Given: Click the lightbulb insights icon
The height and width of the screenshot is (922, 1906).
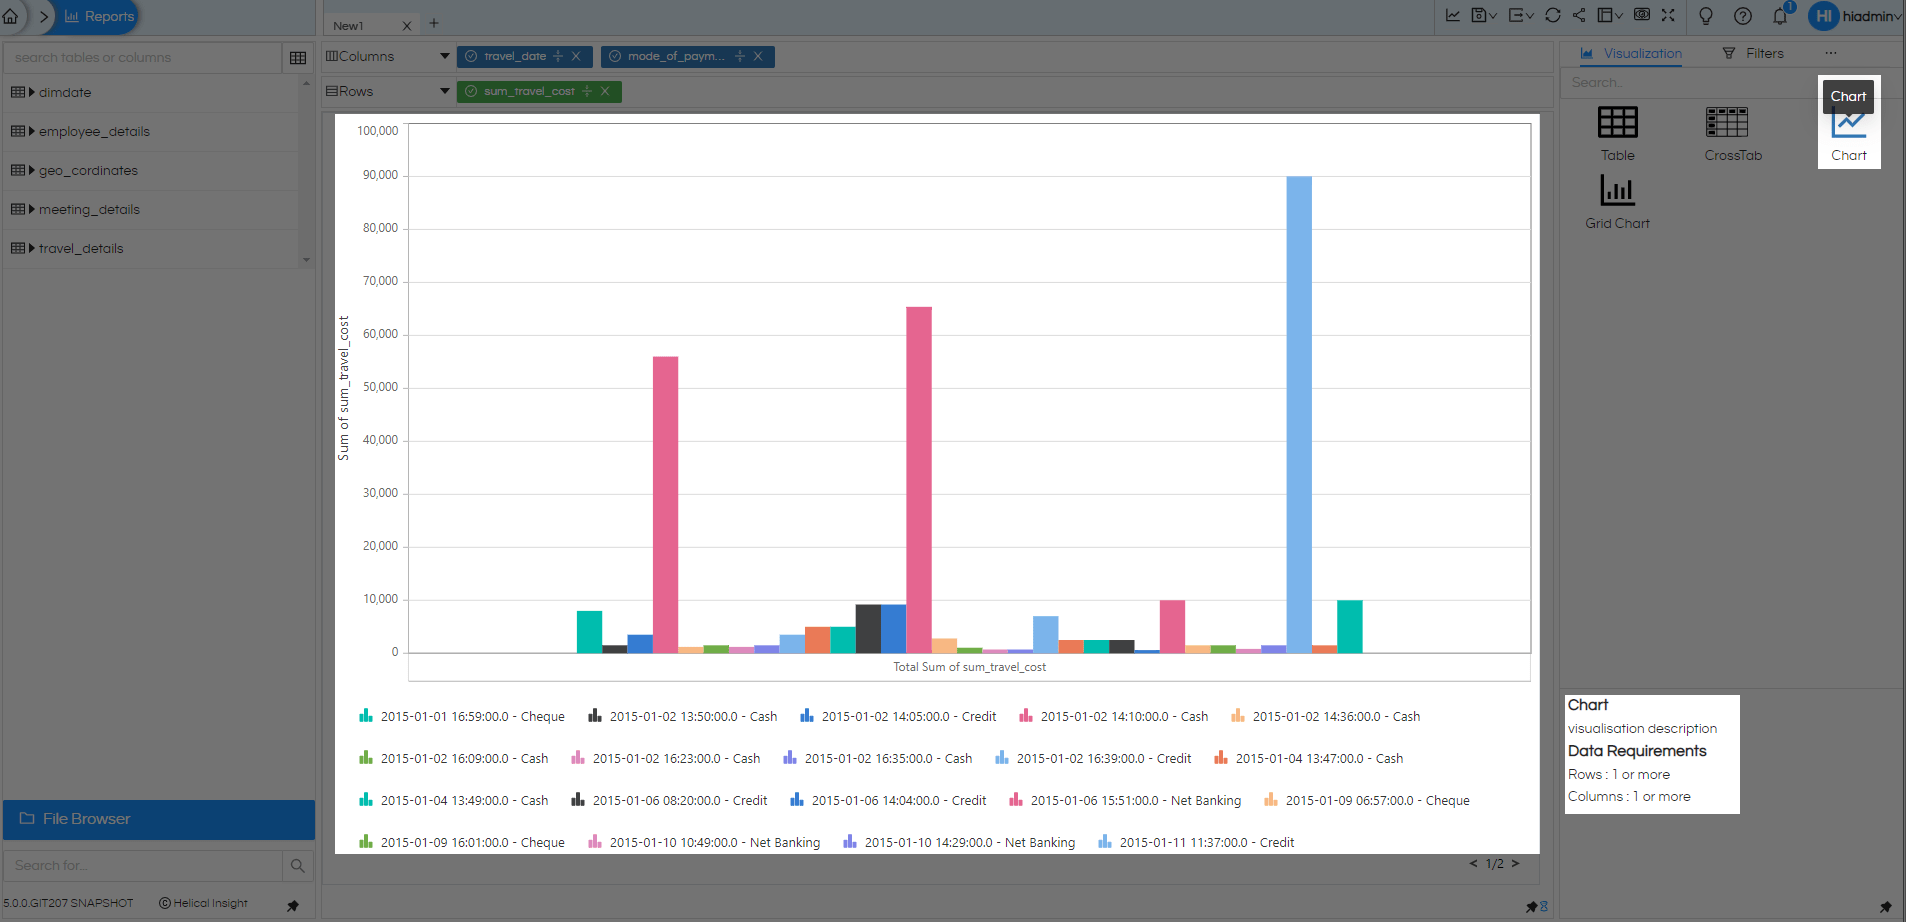Looking at the screenshot, I should [x=1705, y=16].
